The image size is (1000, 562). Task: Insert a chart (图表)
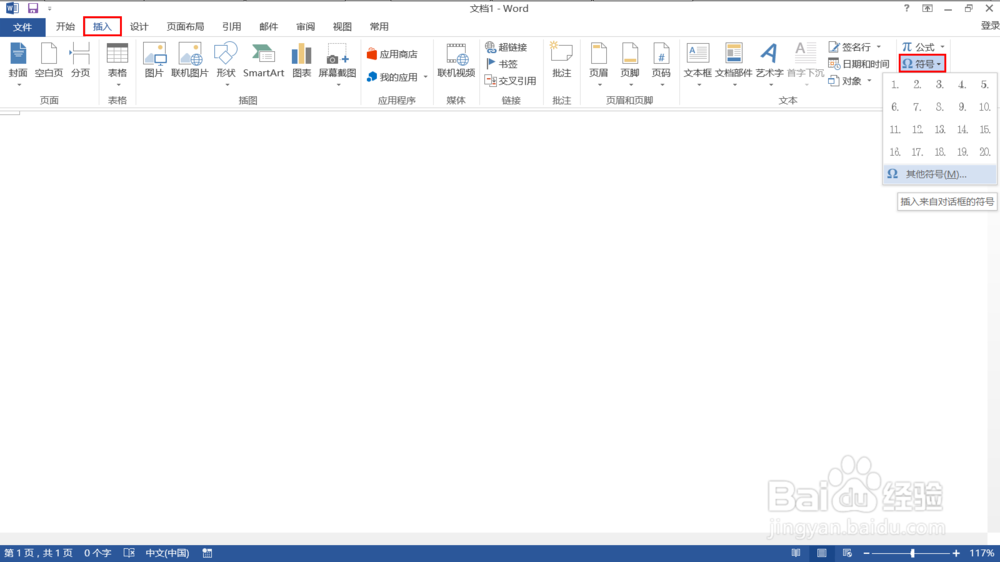[302, 61]
